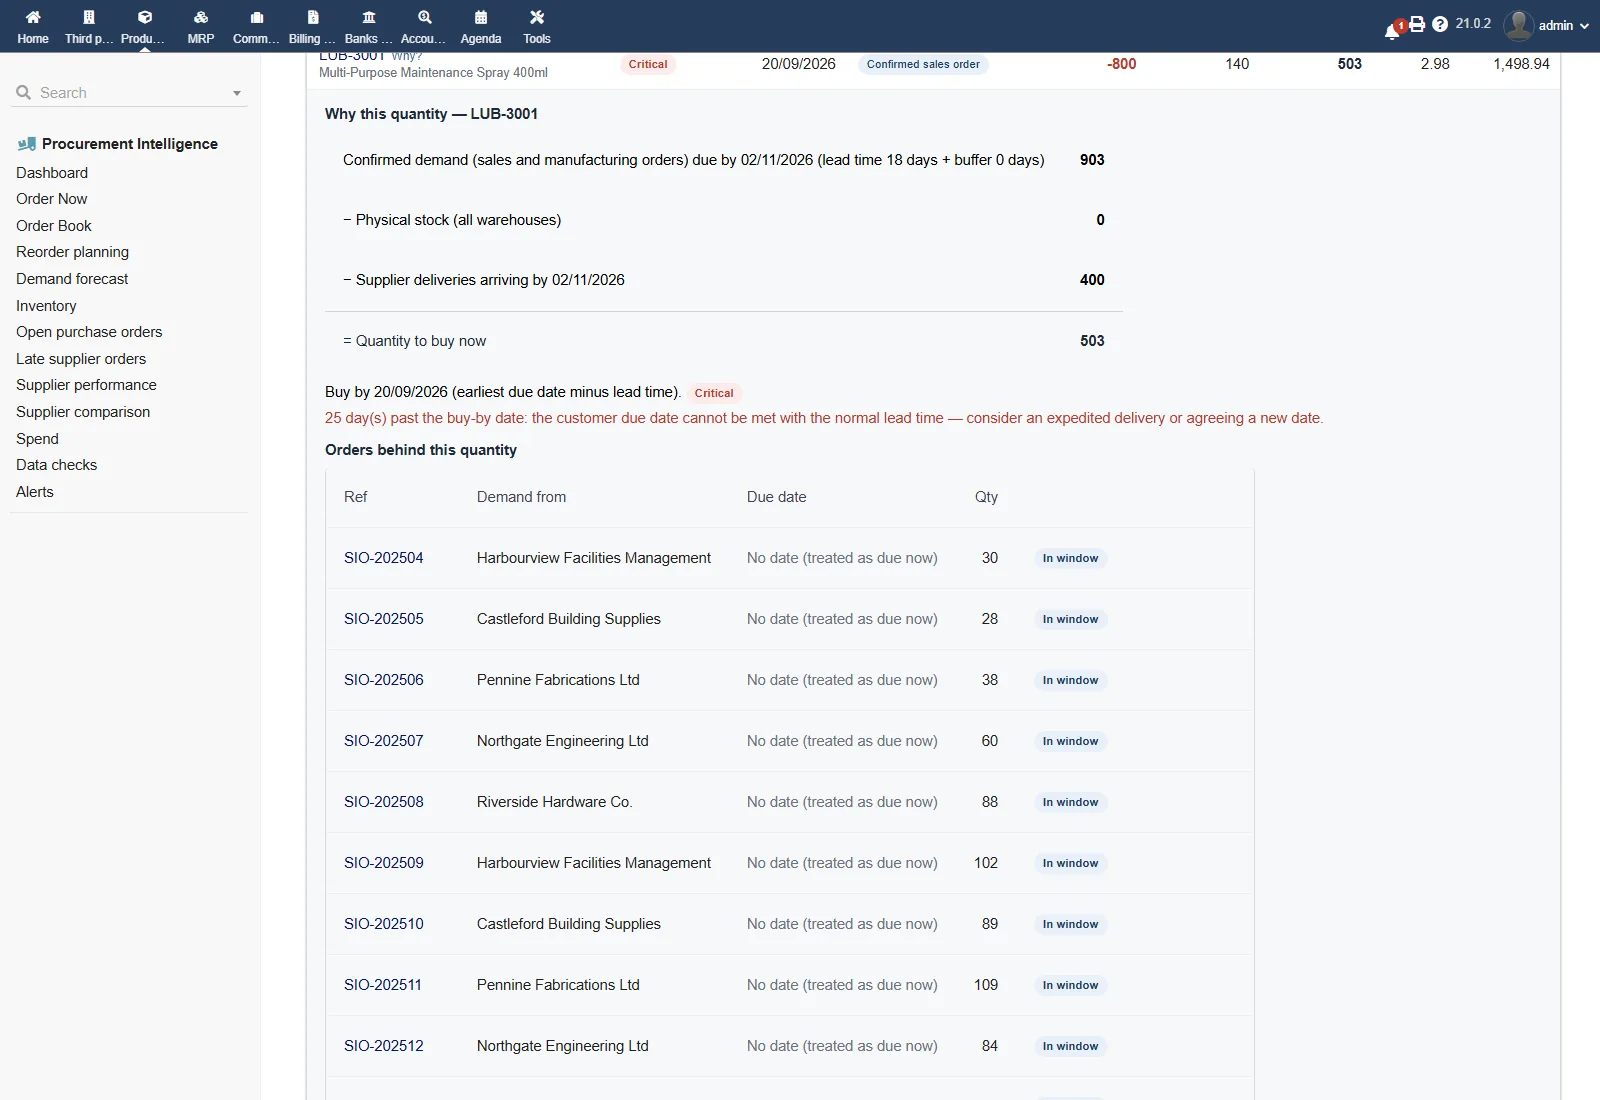
Task: Navigate to Demand forecast
Action: (72, 279)
